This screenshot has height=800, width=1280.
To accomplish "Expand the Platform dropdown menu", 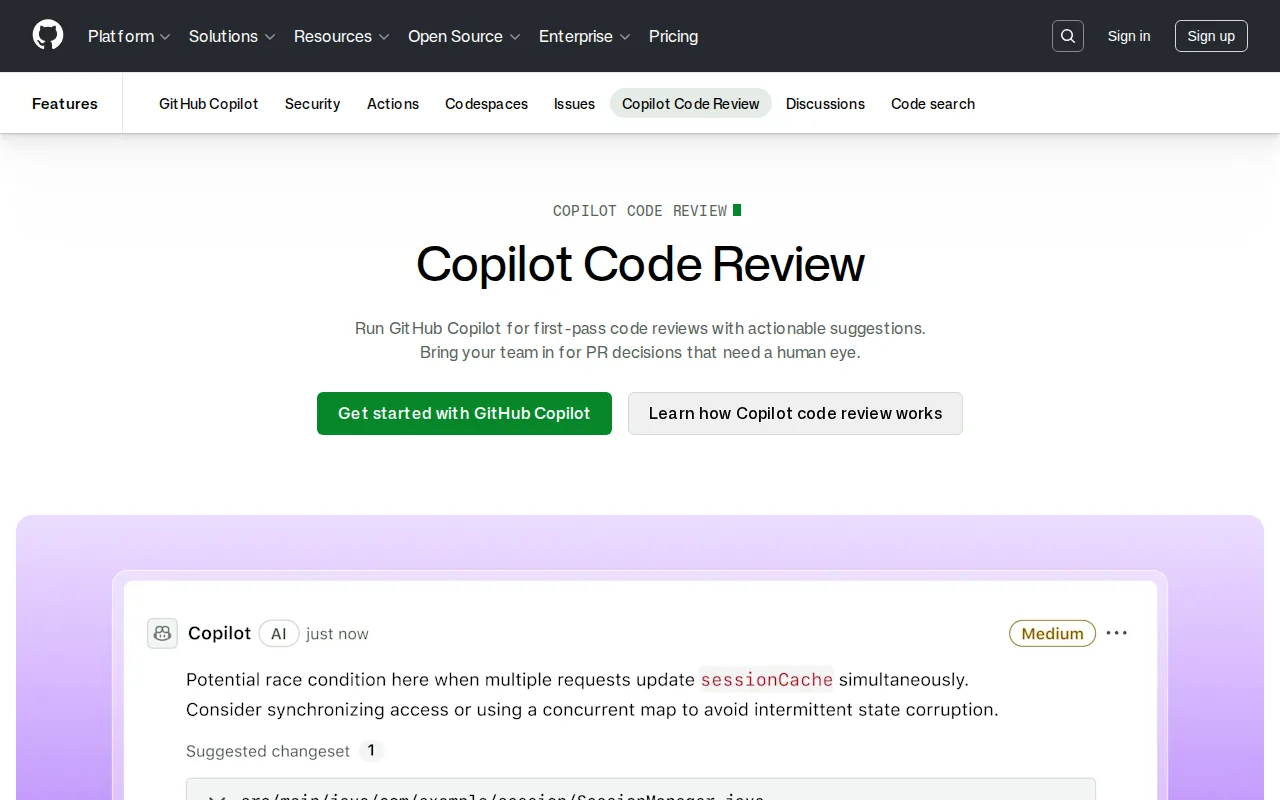I will [x=129, y=36].
